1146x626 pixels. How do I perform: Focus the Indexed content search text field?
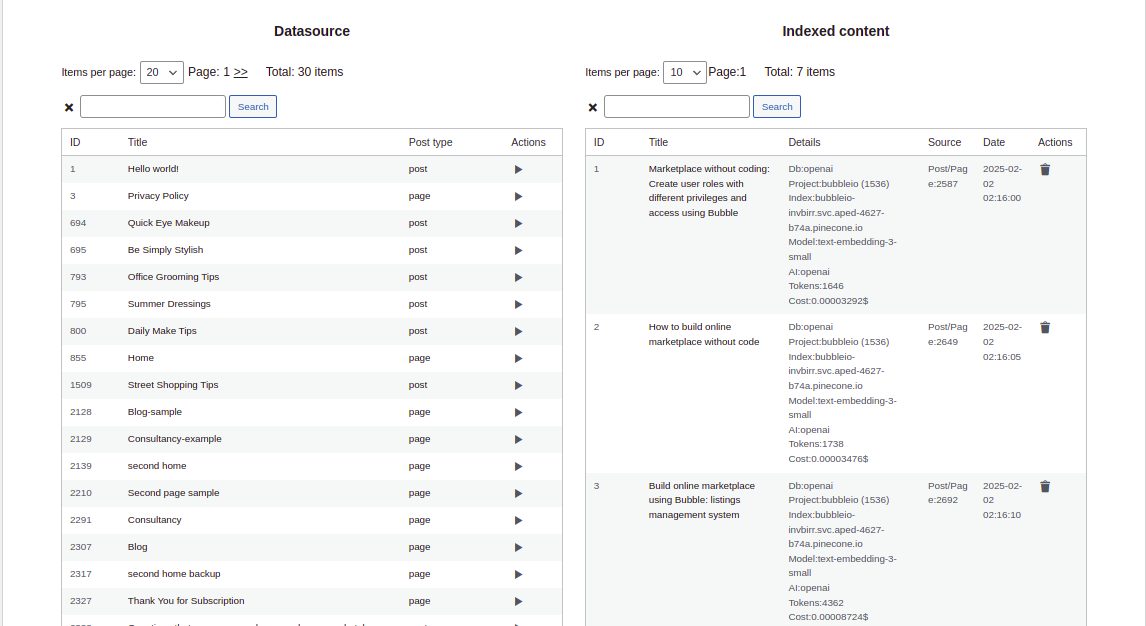[x=677, y=107]
